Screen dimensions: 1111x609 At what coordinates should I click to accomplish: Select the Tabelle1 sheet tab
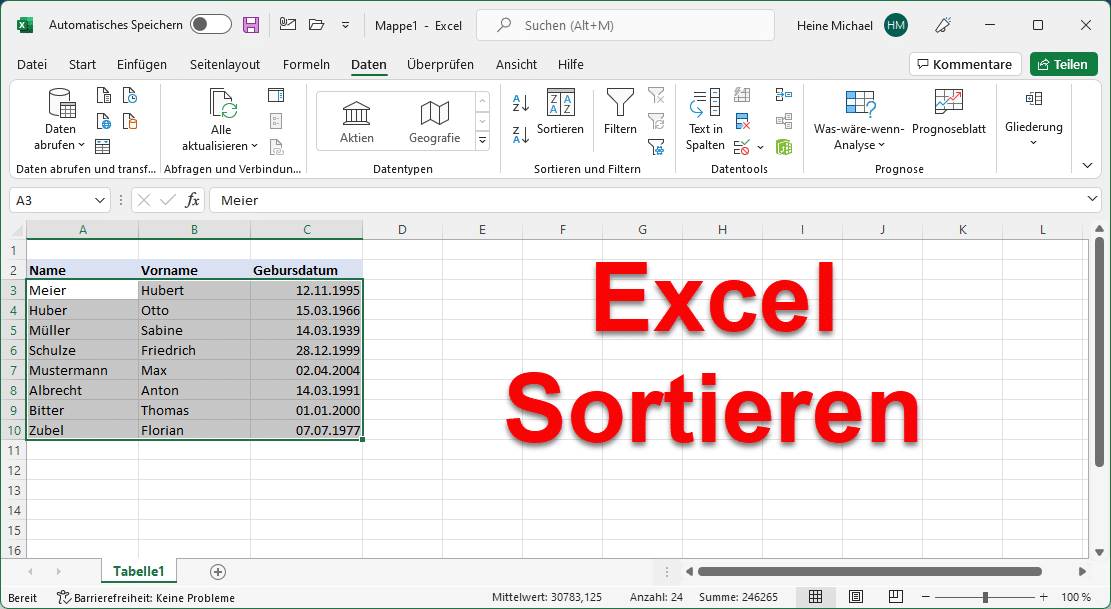pos(138,571)
